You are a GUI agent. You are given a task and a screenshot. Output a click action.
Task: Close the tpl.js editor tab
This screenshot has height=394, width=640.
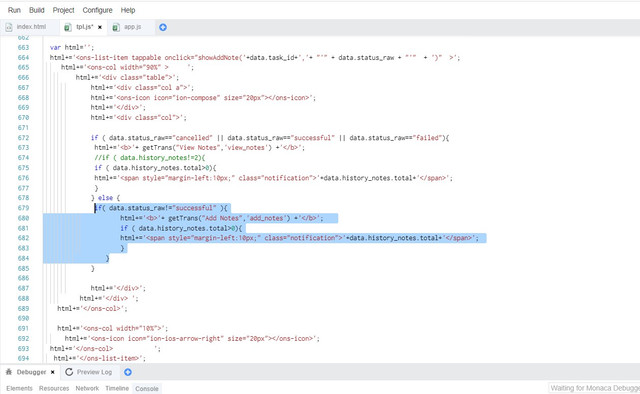(100, 27)
